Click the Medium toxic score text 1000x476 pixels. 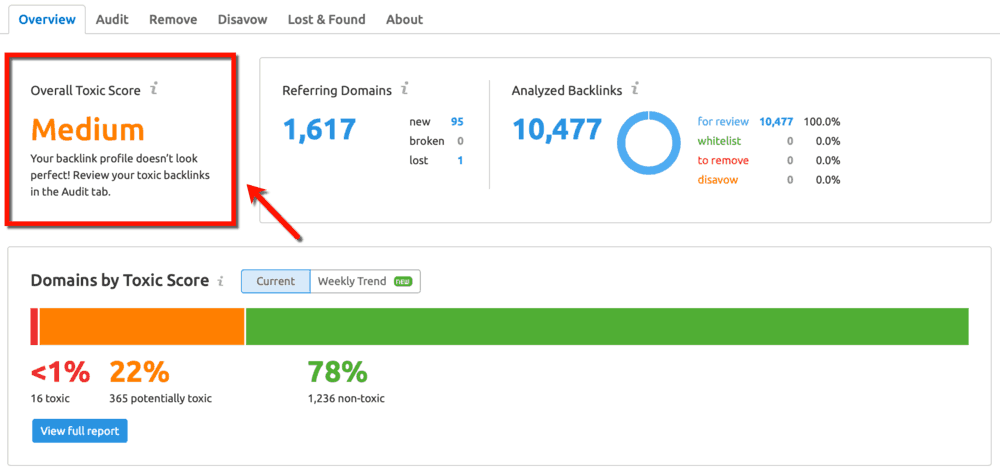pyautogui.click(x=88, y=130)
